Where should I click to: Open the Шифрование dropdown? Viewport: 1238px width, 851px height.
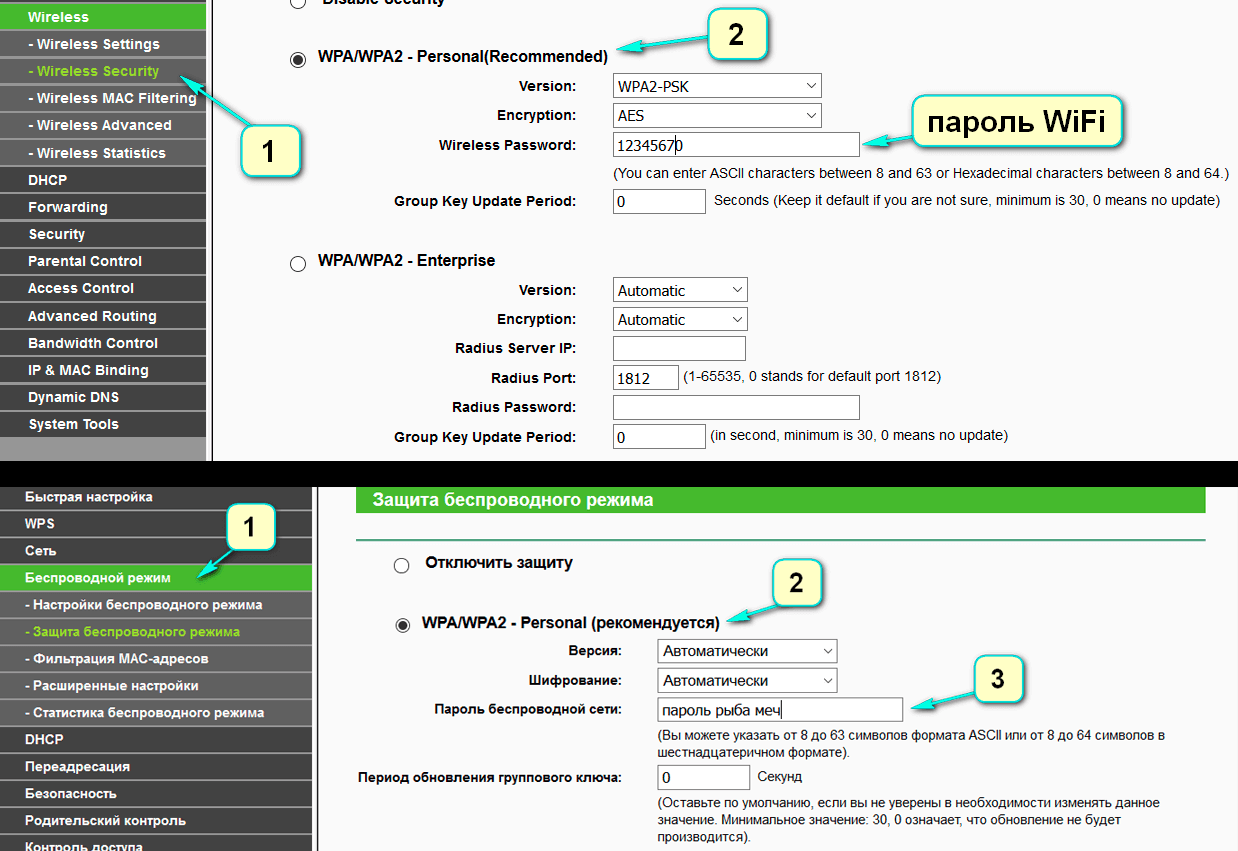pyautogui.click(x=748, y=681)
